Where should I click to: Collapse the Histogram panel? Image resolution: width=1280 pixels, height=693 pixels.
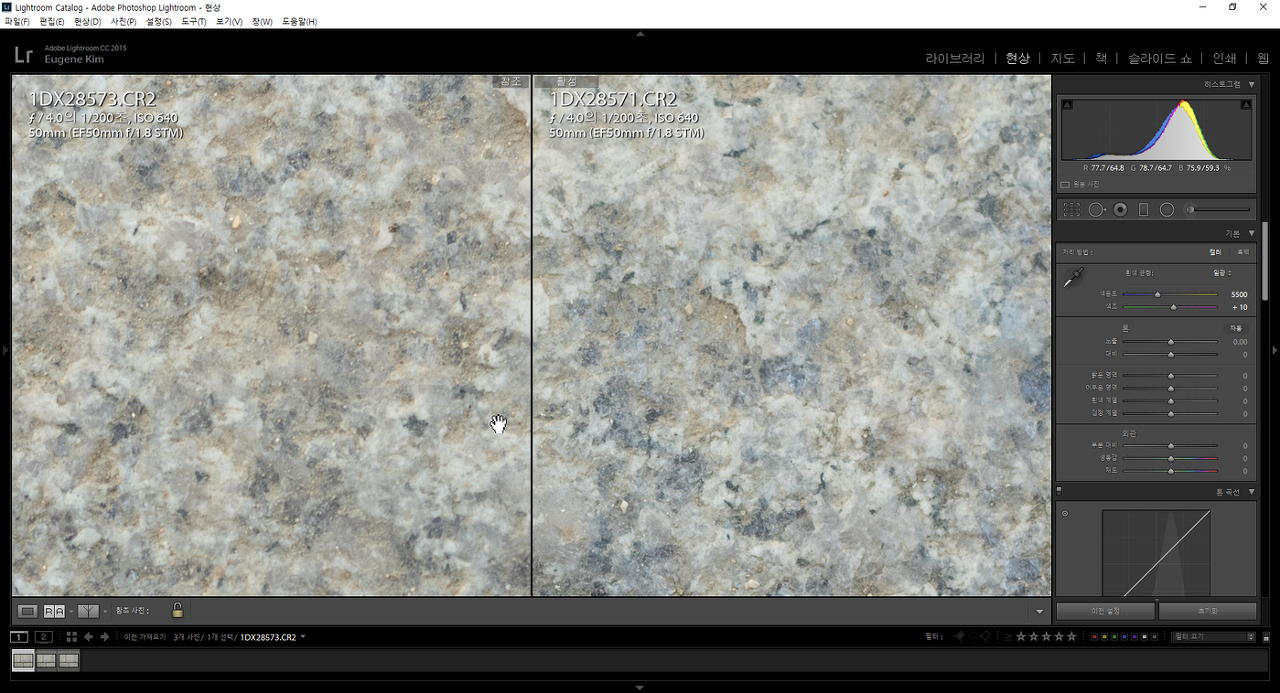(1251, 85)
